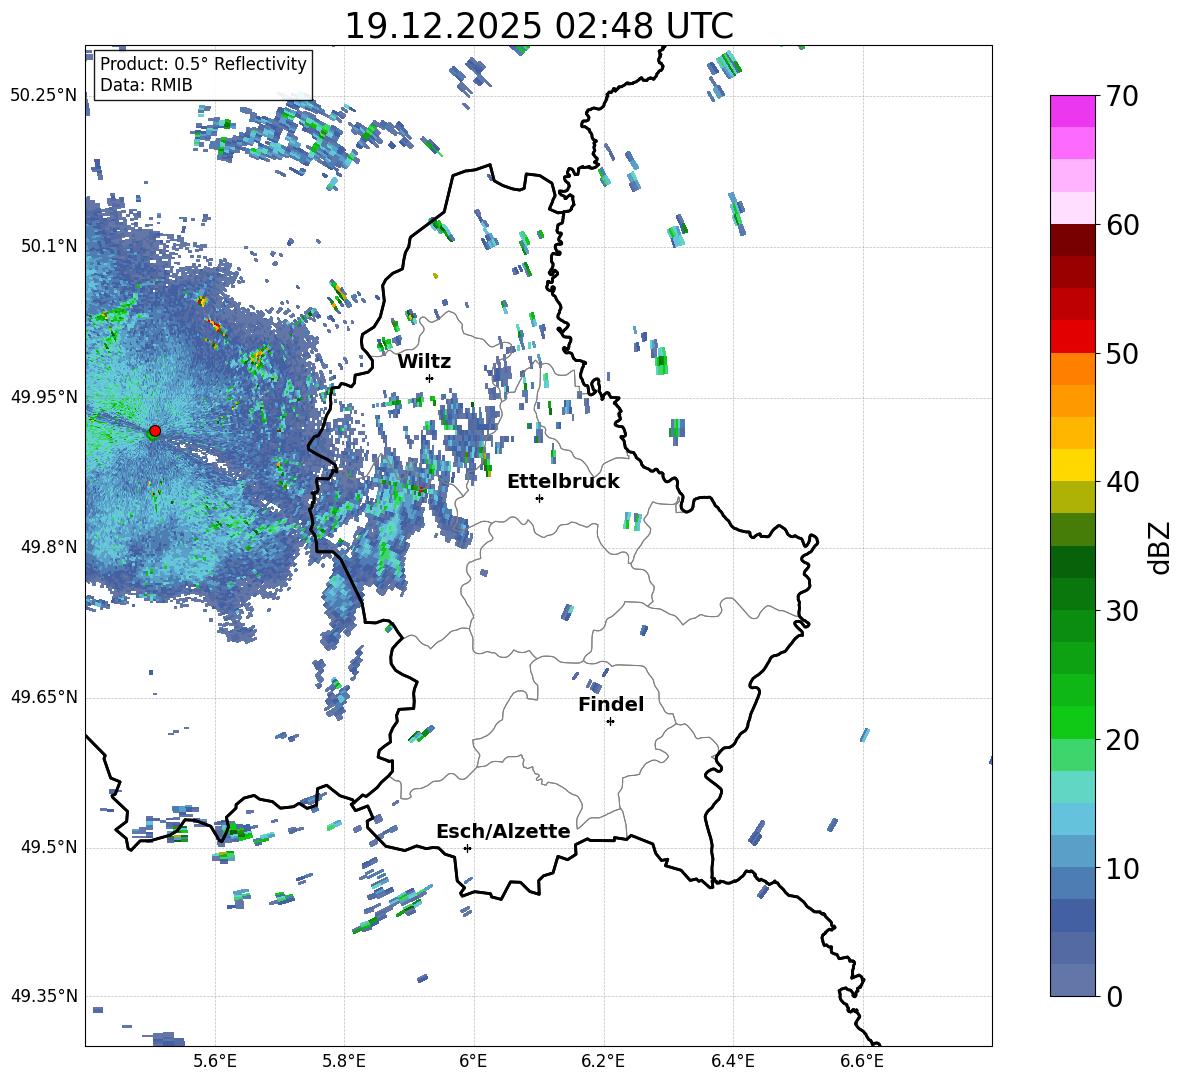Viewport: 1184px width, 1081px height.
Task: Click the 50.1°N latitude label
Action: 49,246
